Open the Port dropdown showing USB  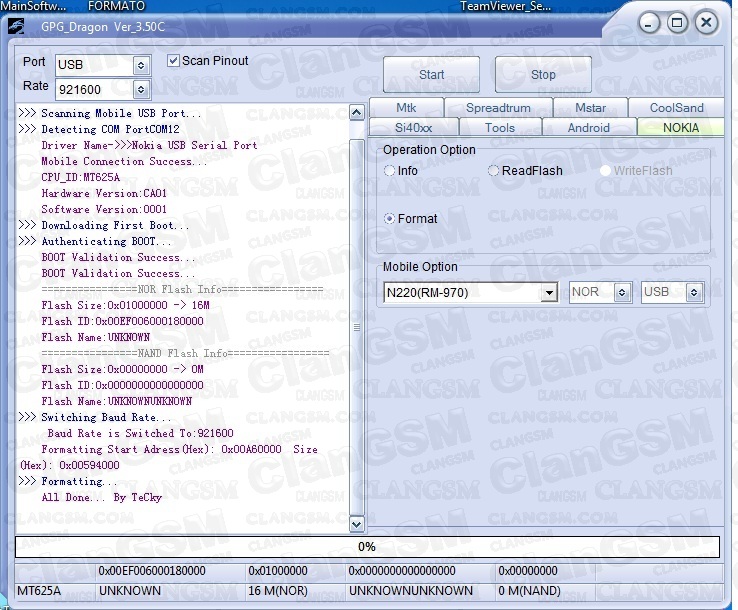[x=141, y=65]
